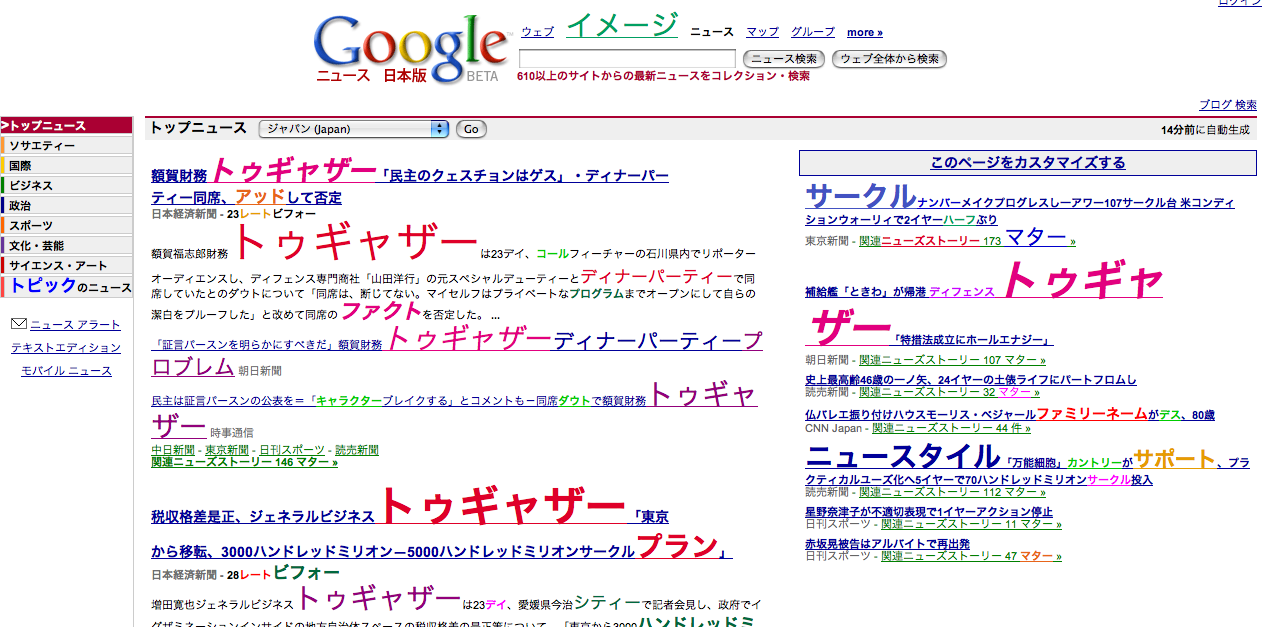The width and height of the screenshot is (1265, 627).
Task: Focus the news search input field
Action: coord(627,59)
